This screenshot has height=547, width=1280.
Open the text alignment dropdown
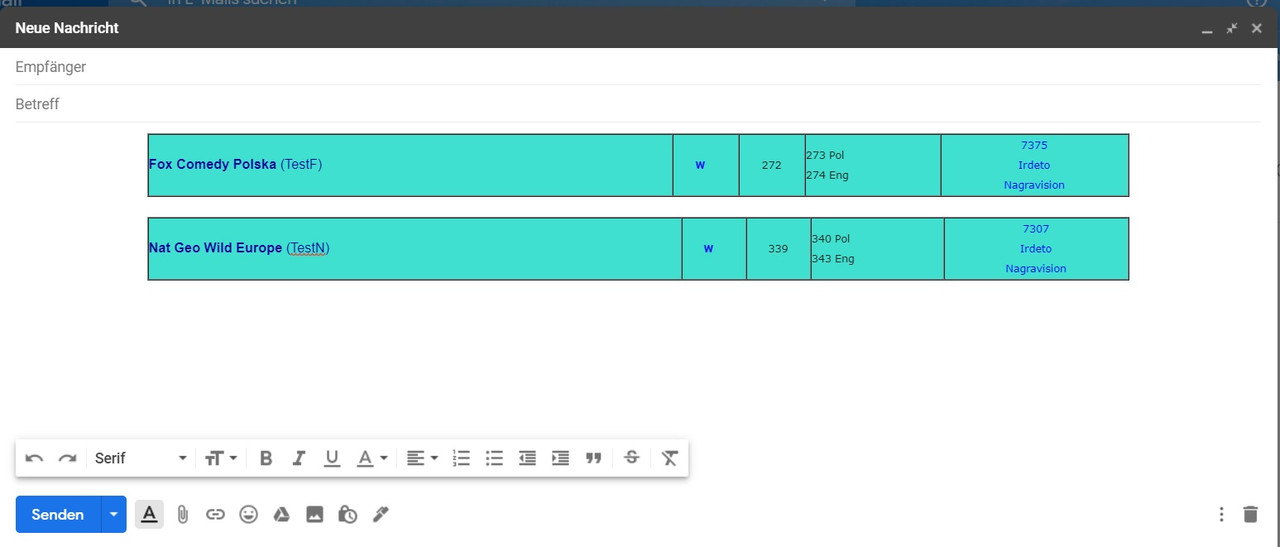tap(423, 458)
